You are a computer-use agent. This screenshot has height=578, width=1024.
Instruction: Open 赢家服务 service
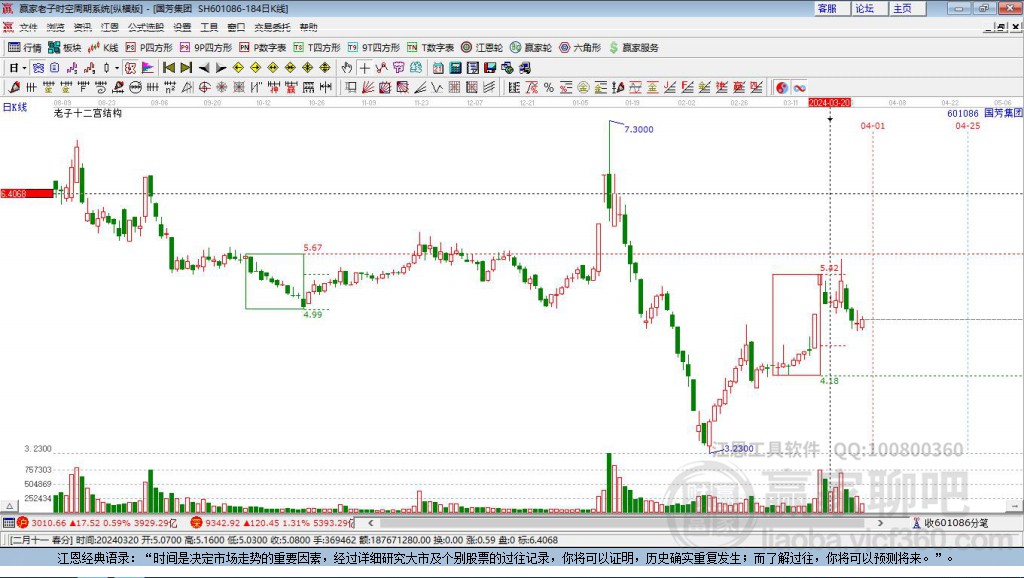tap(633, 48)
